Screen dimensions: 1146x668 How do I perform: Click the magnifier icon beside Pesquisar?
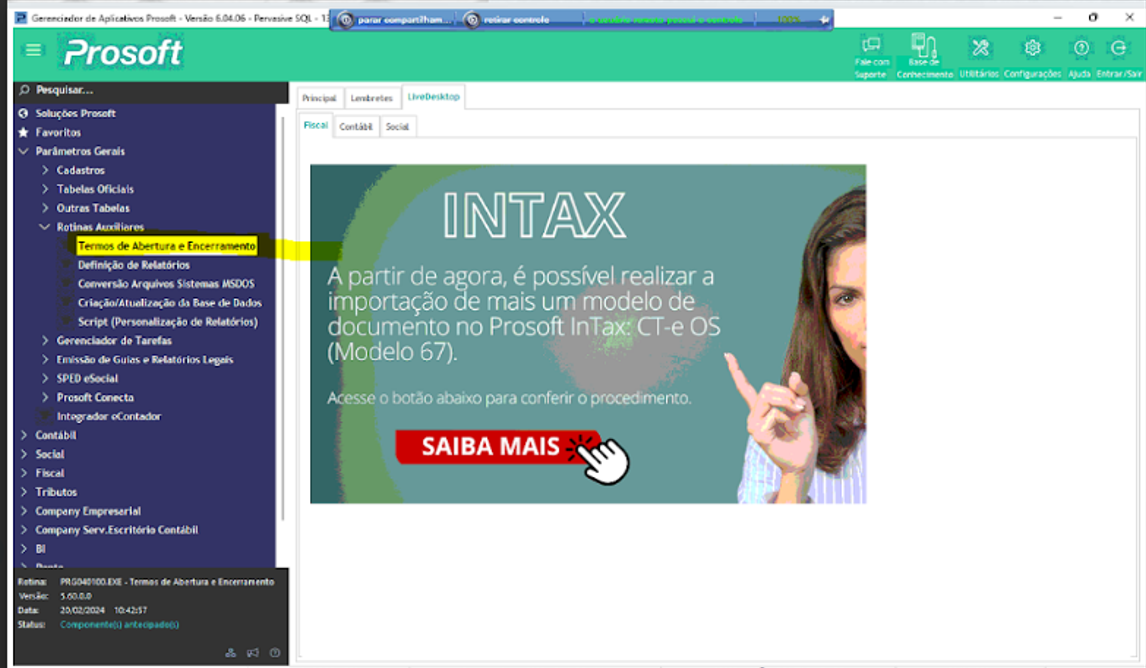tap(24, 90)
